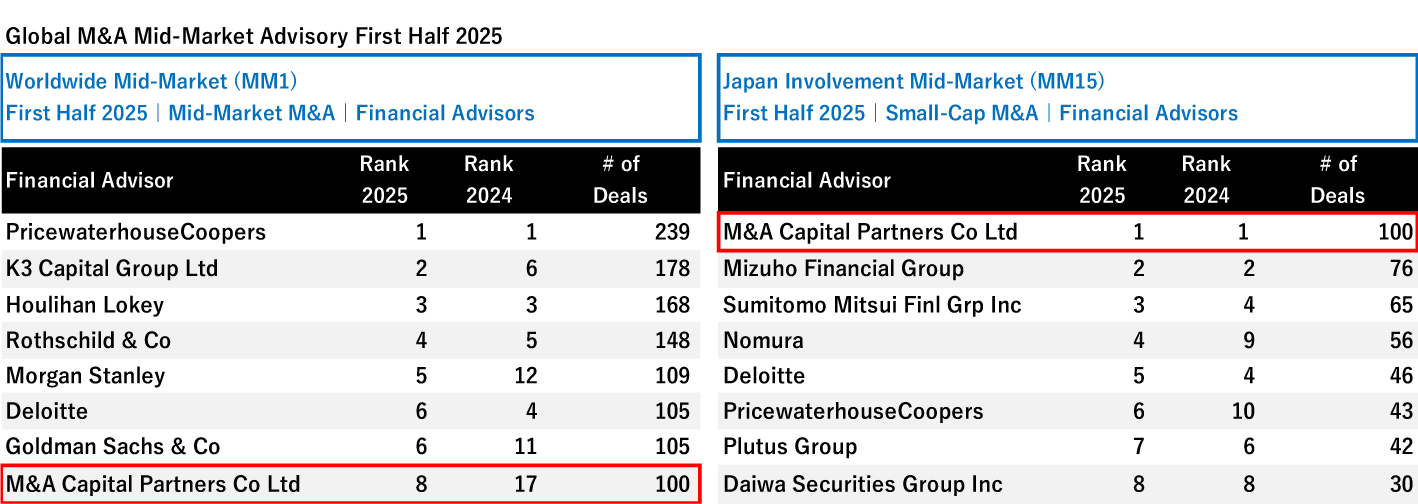Select Daiwa Securities Group Inc row
Viewport: 1418px width, 504px height.
(x=1068, y=484)
